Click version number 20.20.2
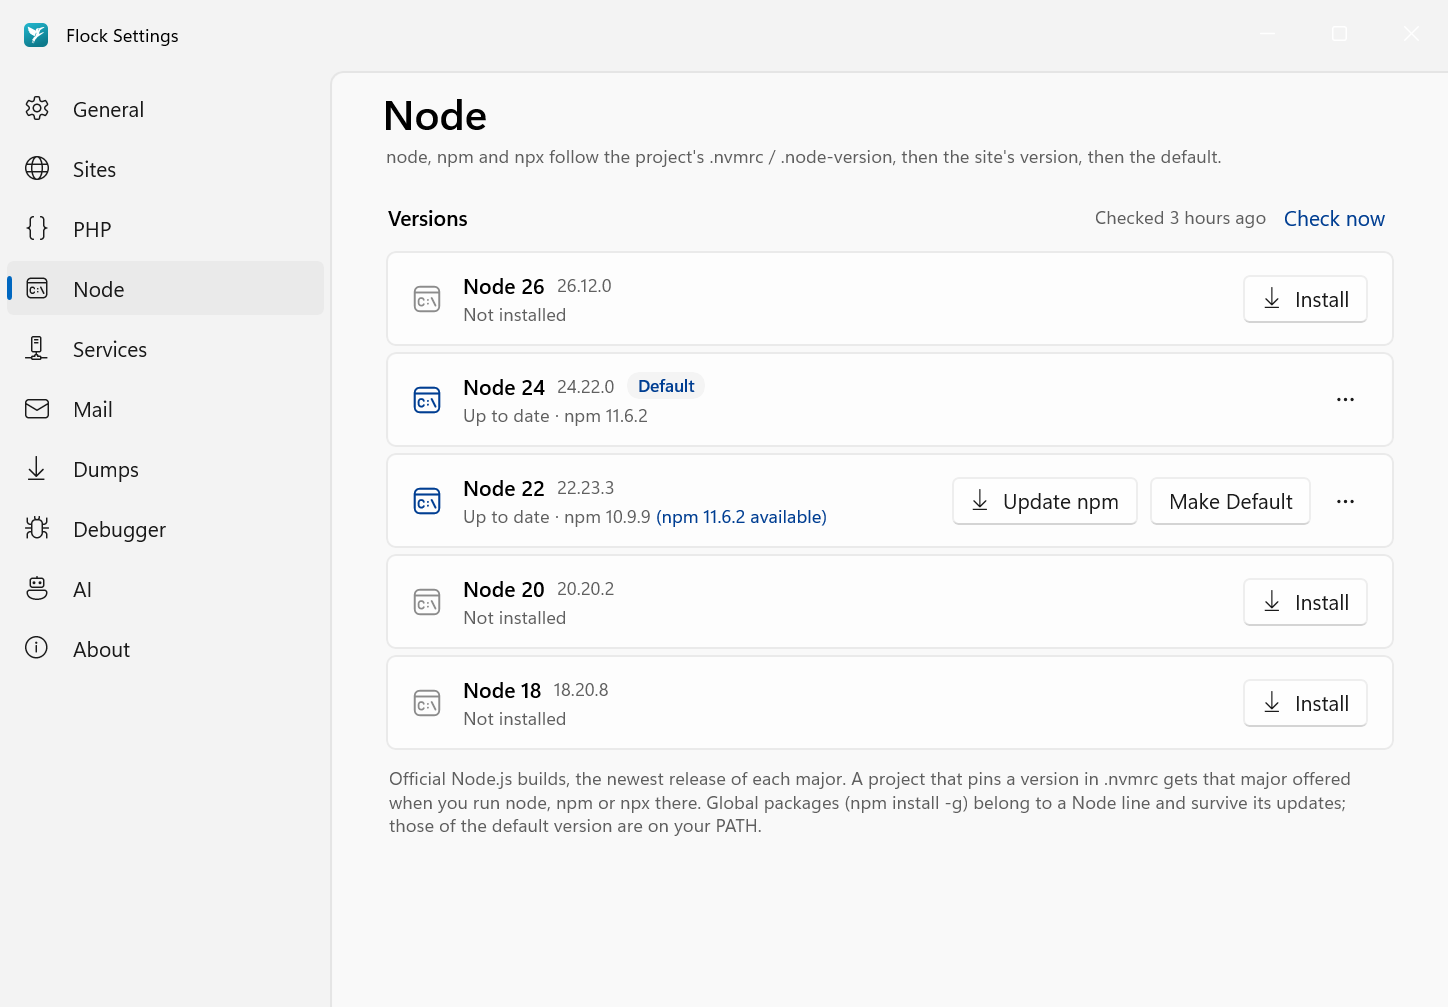This screenshot has height=1007, width=1448. click(x=585, y=589)
